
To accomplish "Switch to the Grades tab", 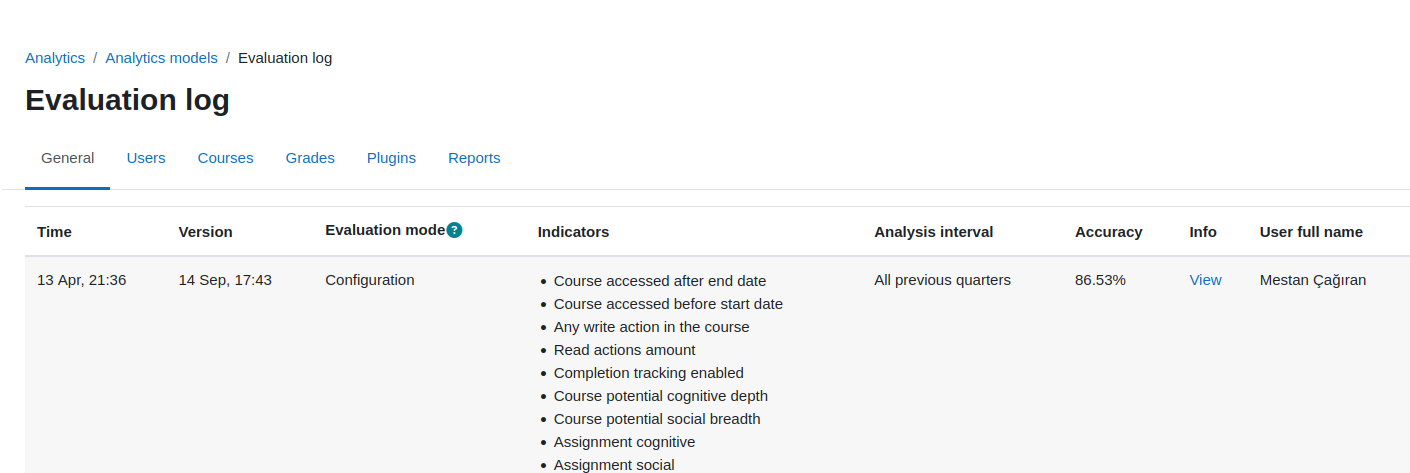I will pyautogui.click(x=310, y=158).
